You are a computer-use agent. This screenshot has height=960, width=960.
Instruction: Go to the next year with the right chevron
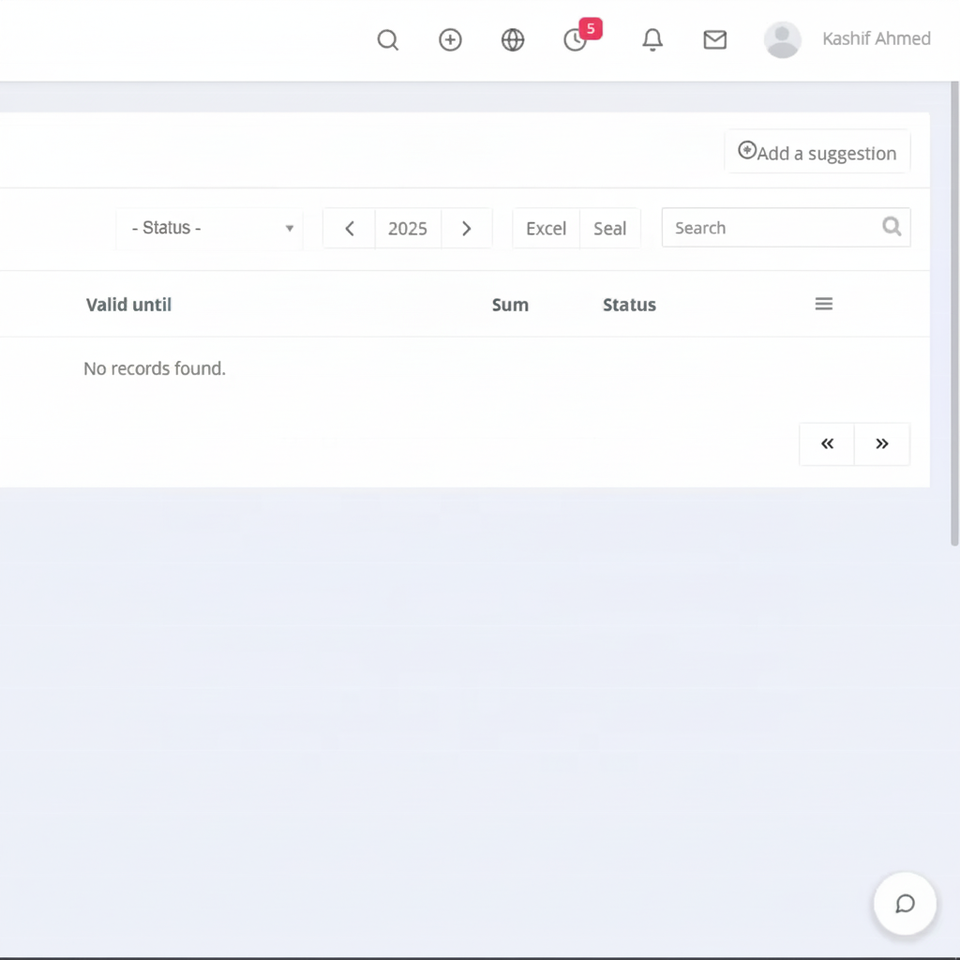(x=467, y=228)
